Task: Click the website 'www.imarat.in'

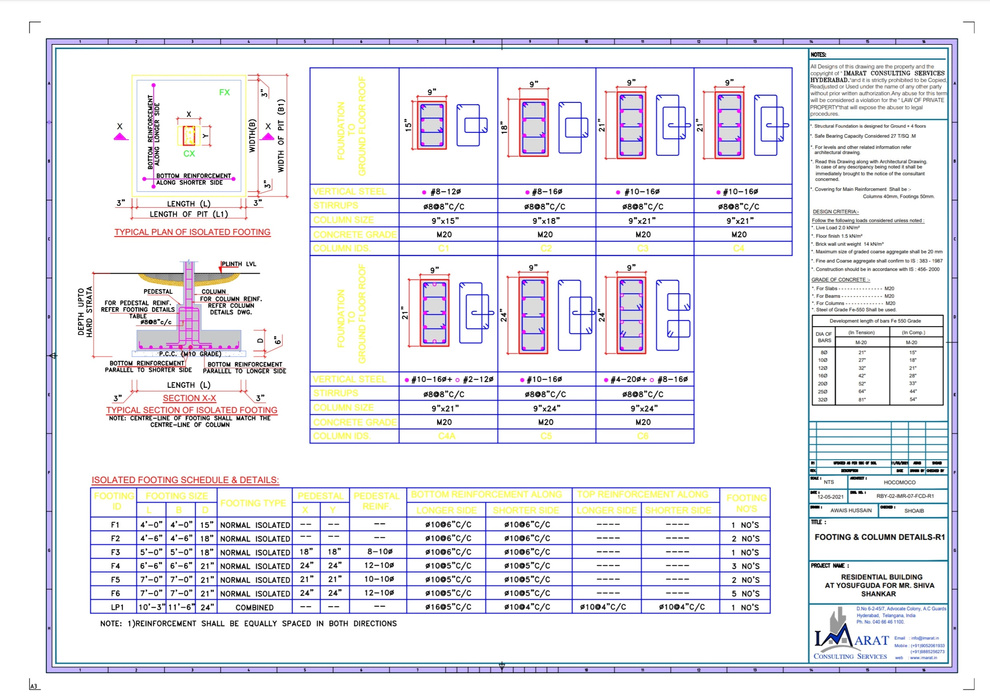Action: [924, 658]
